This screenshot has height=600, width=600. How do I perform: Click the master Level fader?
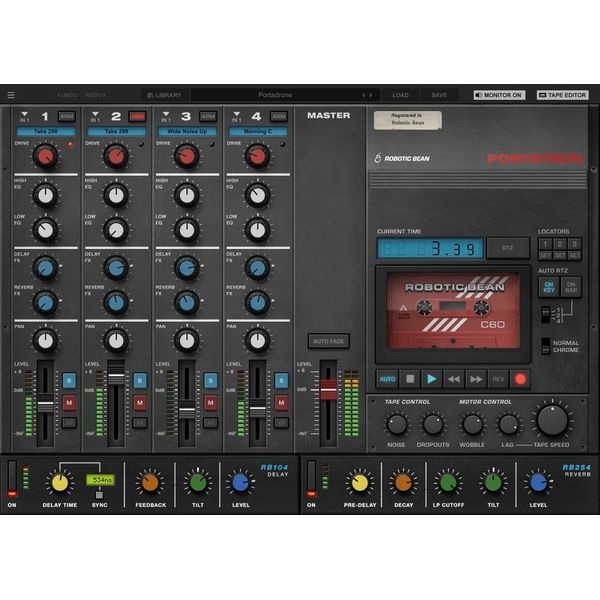(328, 390)
